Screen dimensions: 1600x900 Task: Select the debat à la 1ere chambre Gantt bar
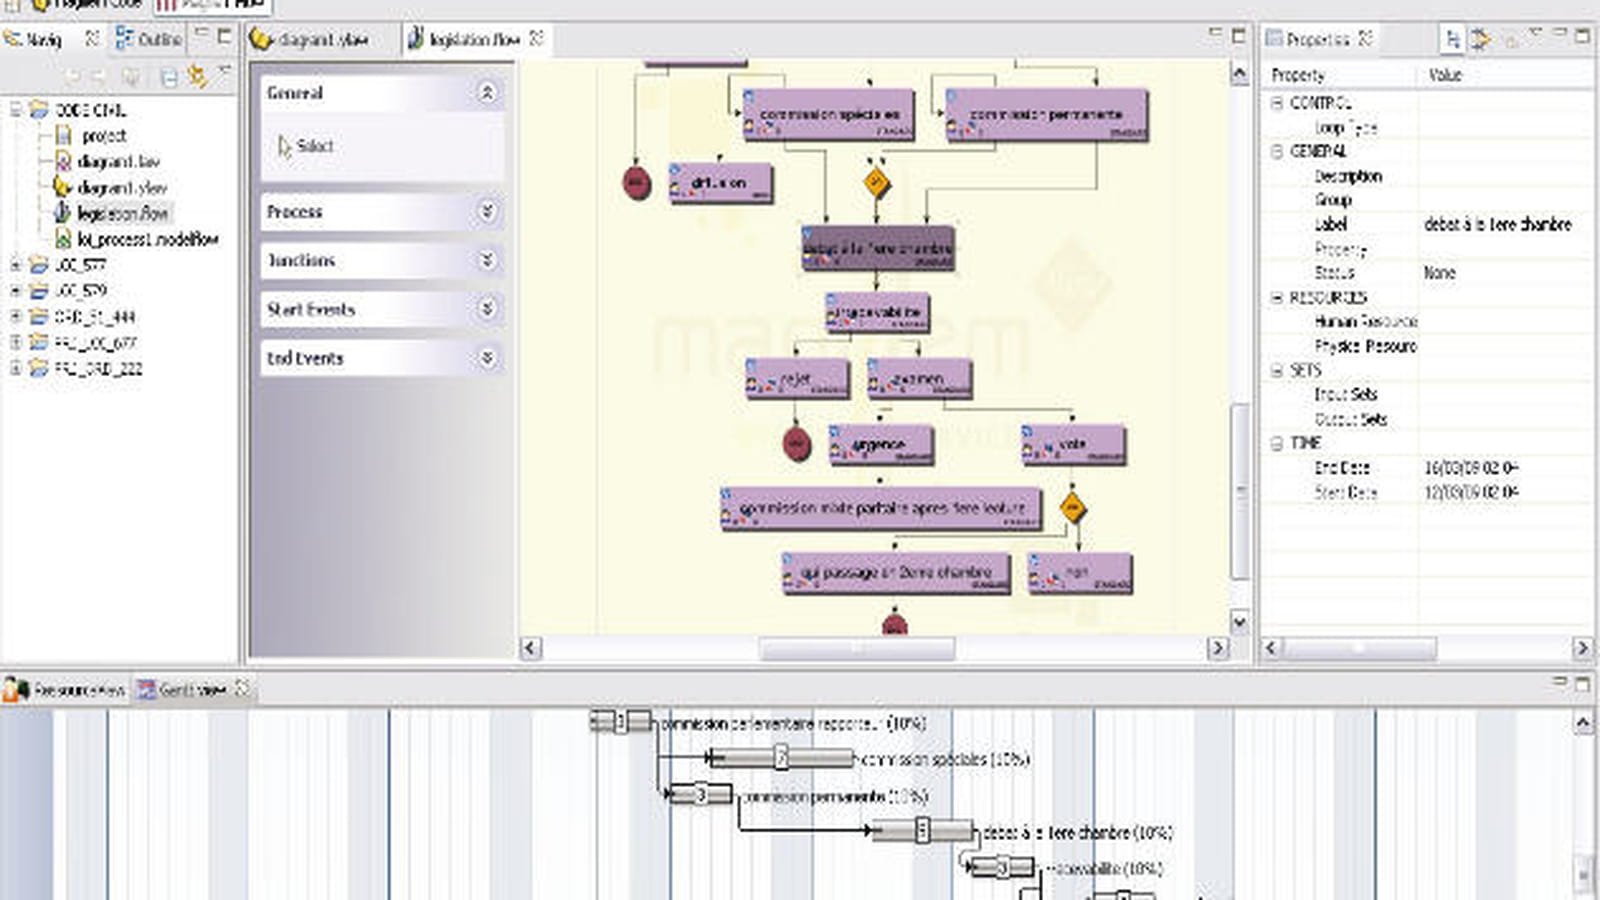(x=922, y=830)
